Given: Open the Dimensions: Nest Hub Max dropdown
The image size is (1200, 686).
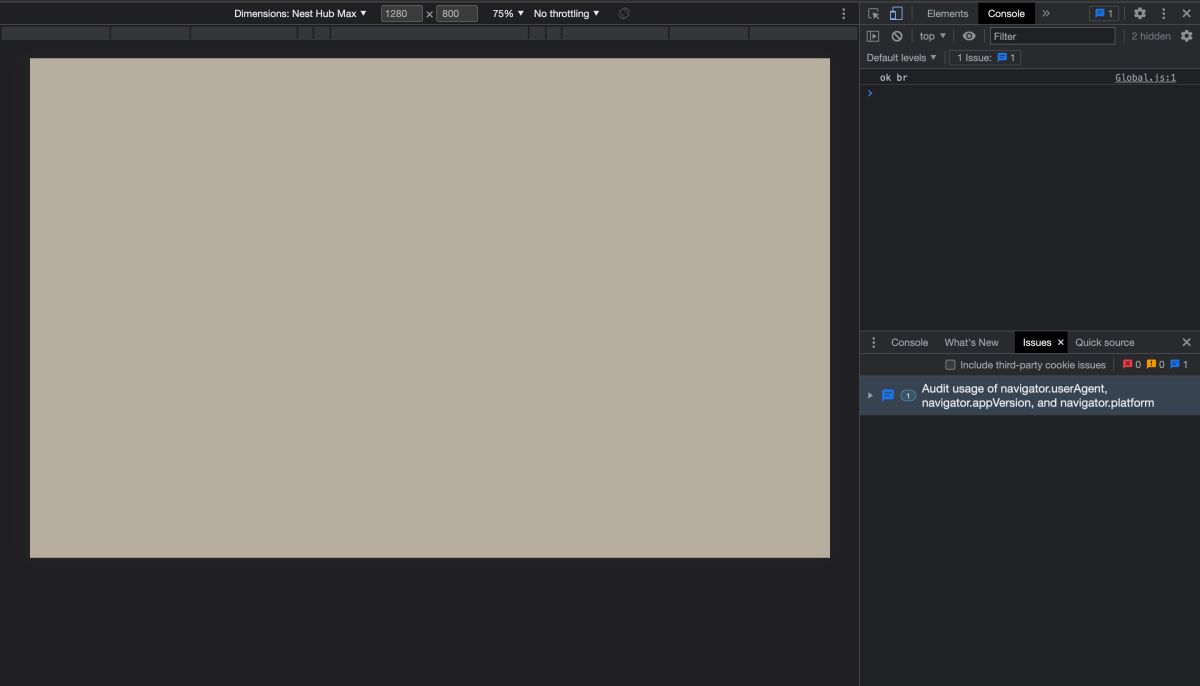Looking at the screenshot, I should point(300,14).
